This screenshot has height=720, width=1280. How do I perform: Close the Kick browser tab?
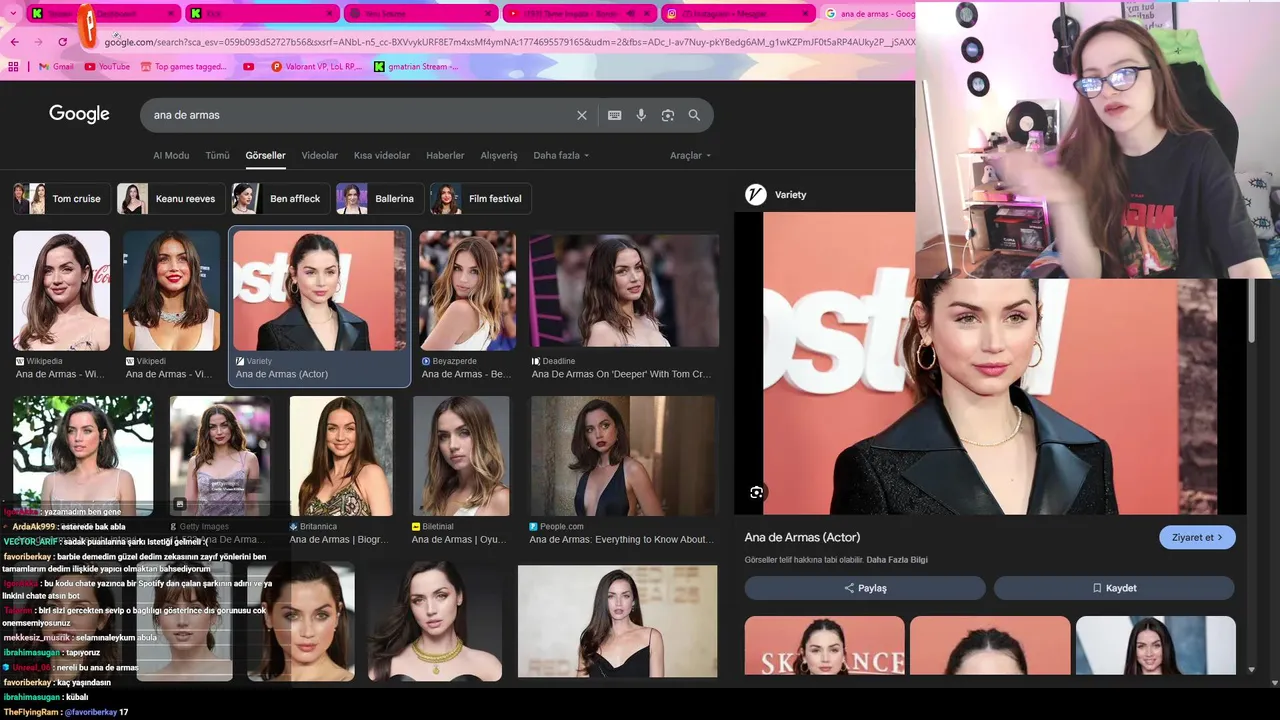click(330, 14)
